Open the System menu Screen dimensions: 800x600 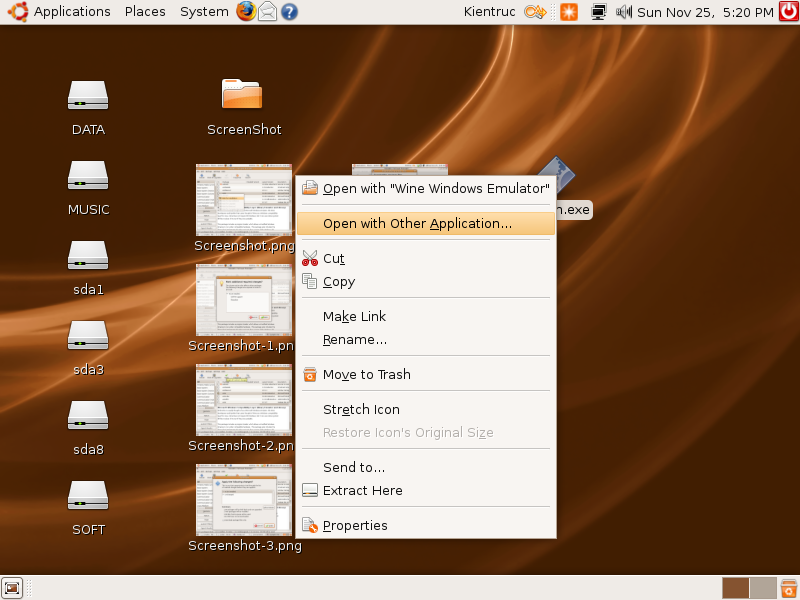[x=204, y=12]
